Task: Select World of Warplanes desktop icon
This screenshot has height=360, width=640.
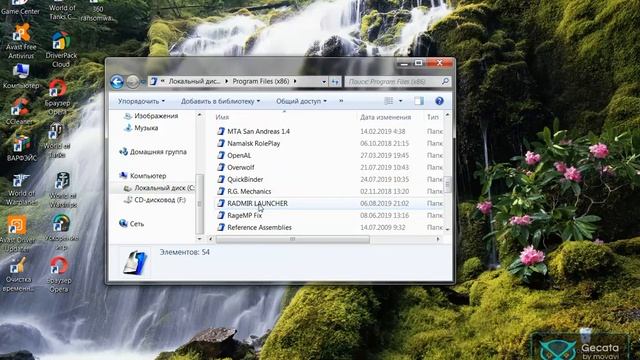Action: pos(21,189)
